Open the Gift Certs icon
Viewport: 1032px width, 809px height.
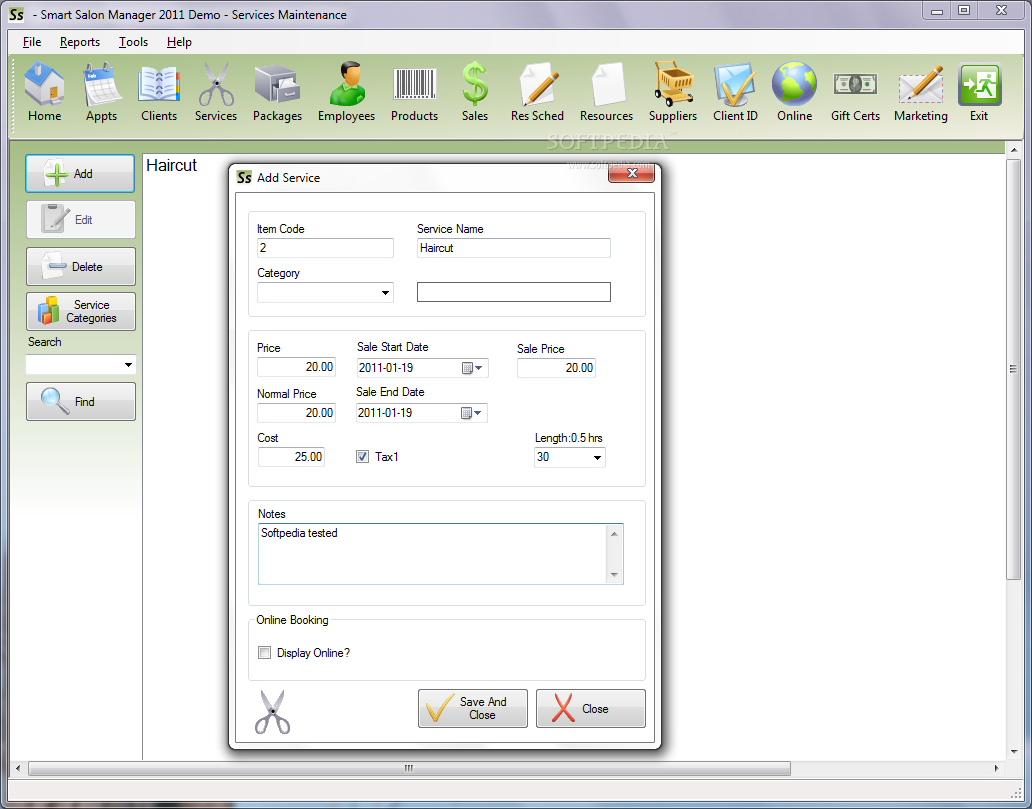[855, 92]
